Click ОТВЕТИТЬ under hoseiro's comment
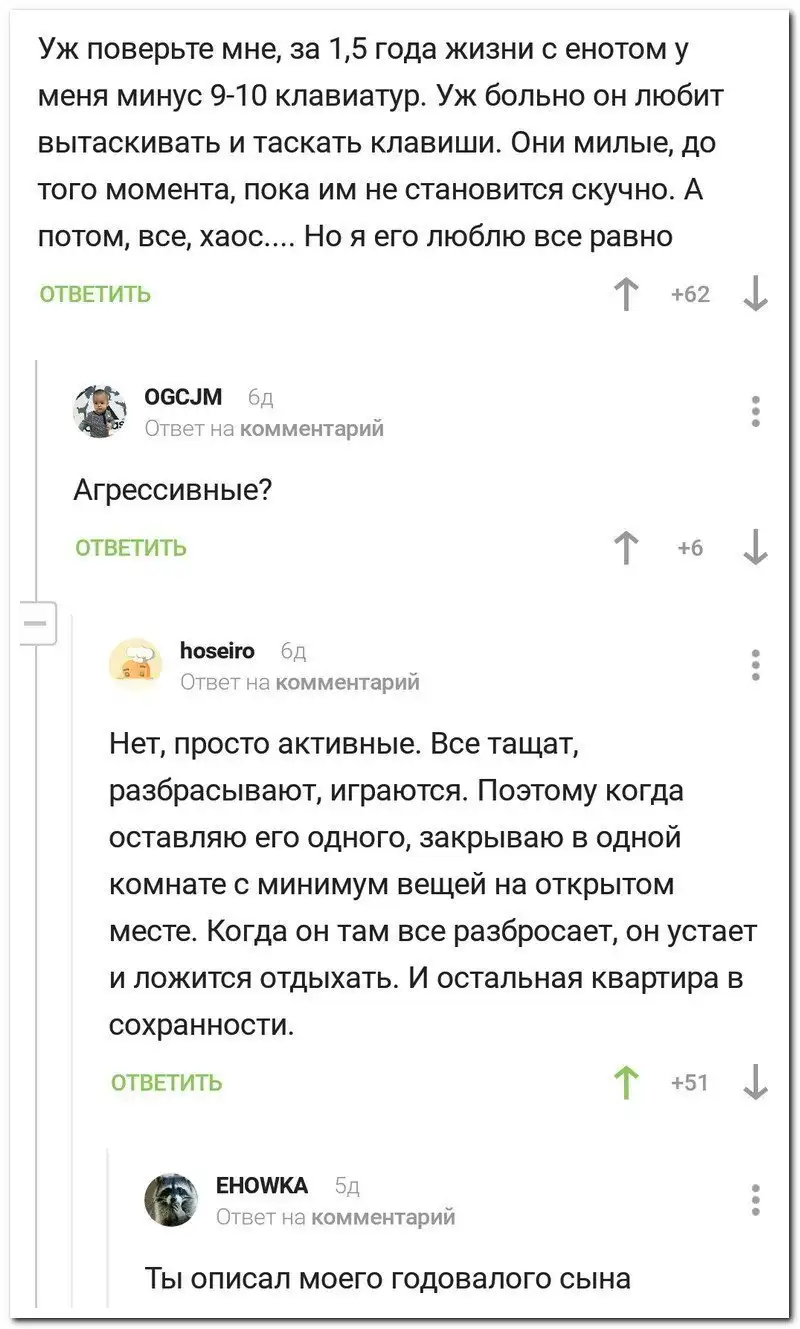 click(167, 1083)
